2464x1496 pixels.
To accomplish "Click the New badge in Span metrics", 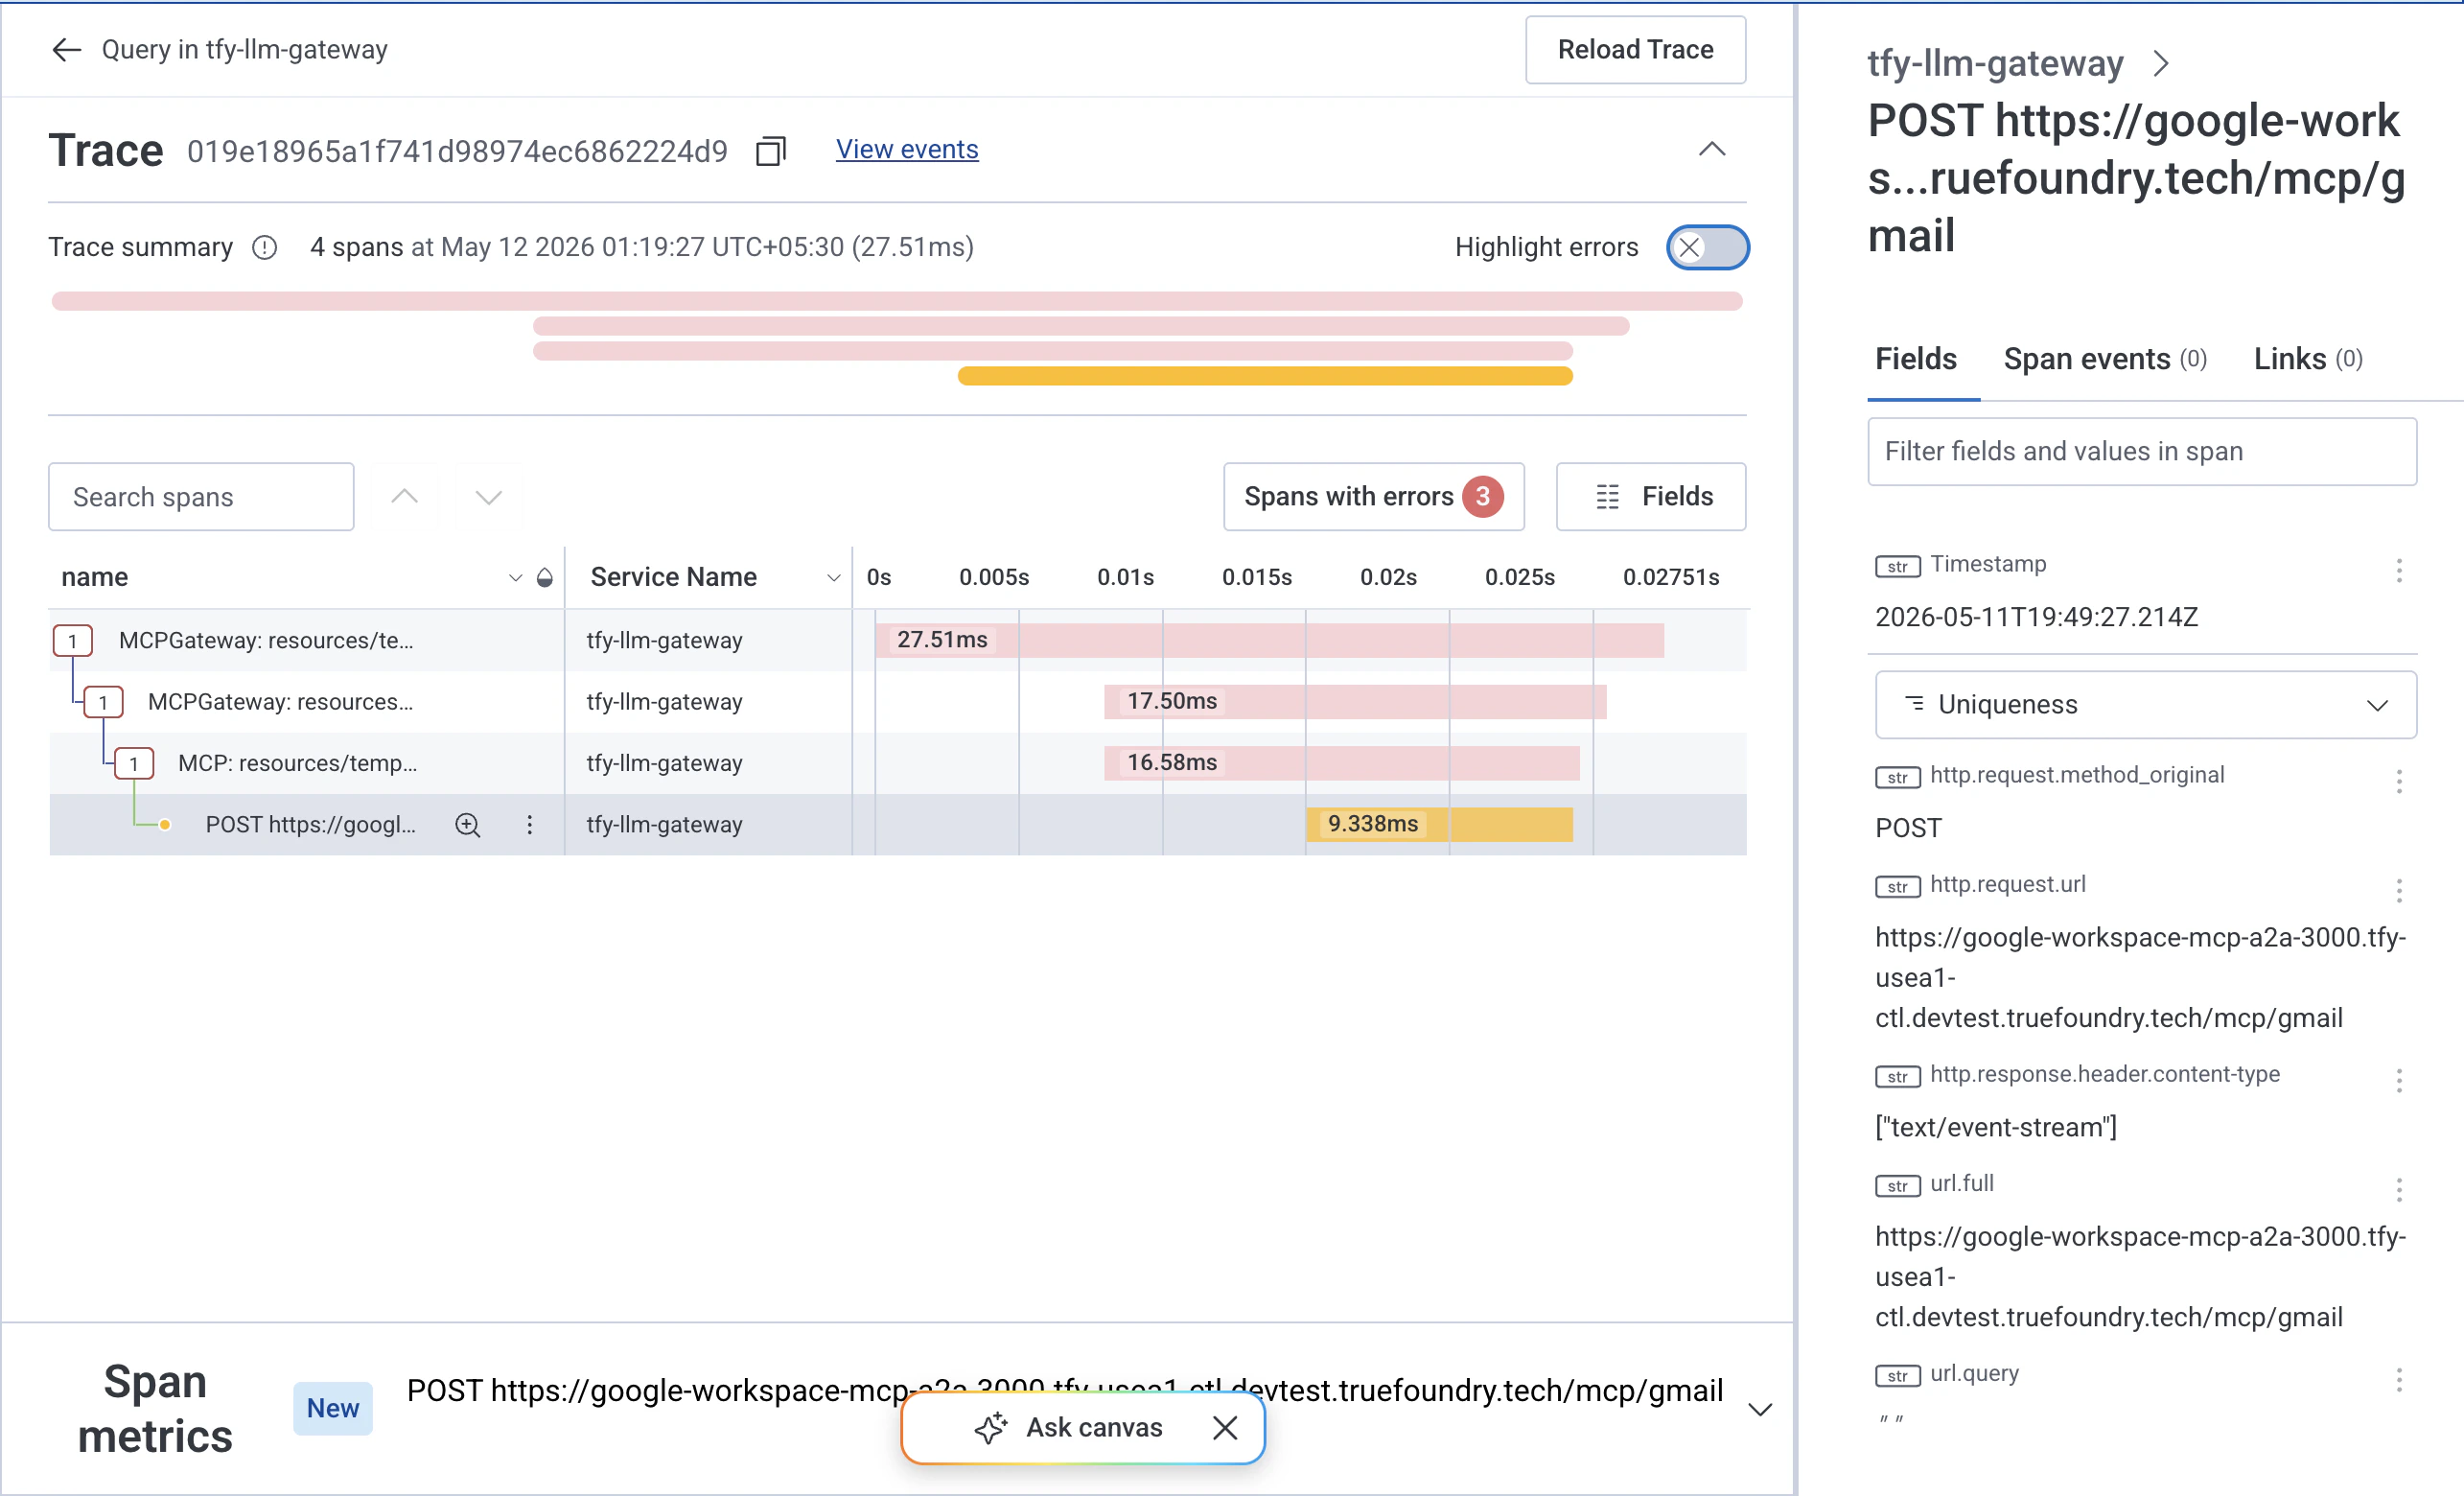I will click(333, 1409).
